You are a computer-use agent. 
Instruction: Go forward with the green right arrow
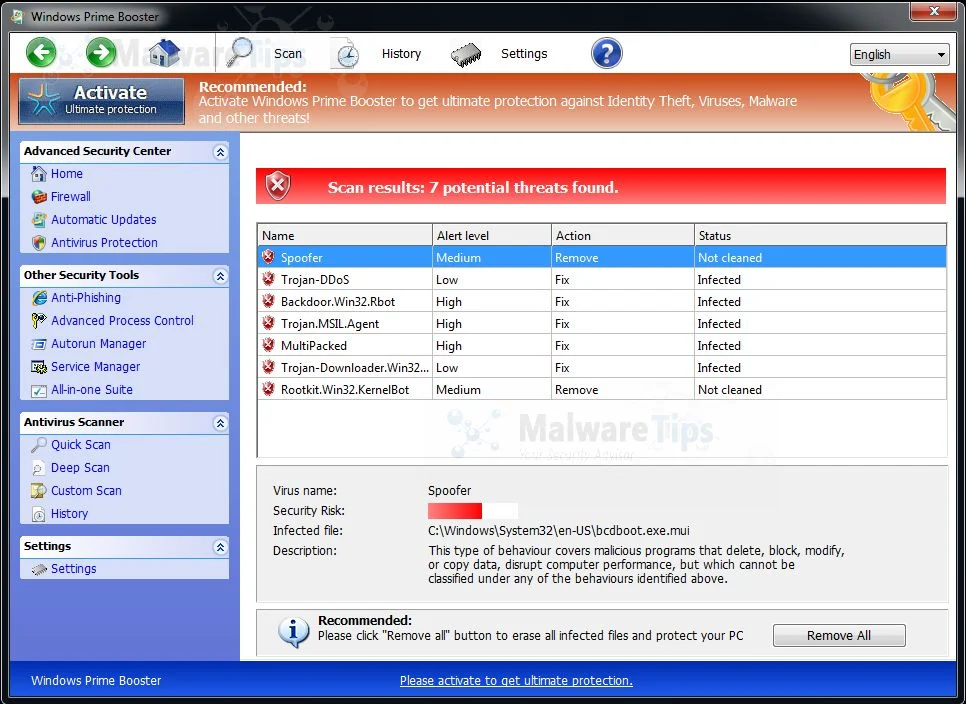101,52
